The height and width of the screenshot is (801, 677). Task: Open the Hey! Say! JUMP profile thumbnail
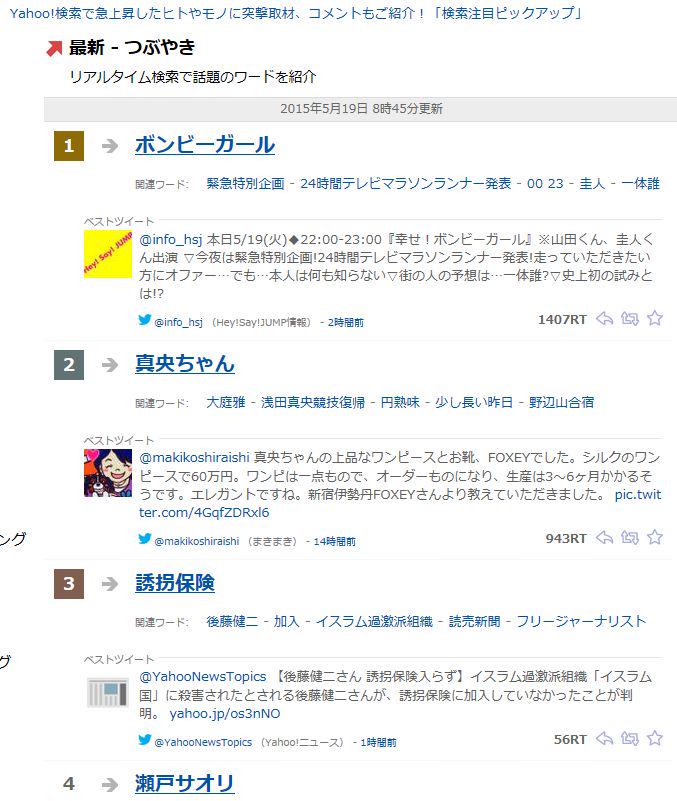pos(108,254)
